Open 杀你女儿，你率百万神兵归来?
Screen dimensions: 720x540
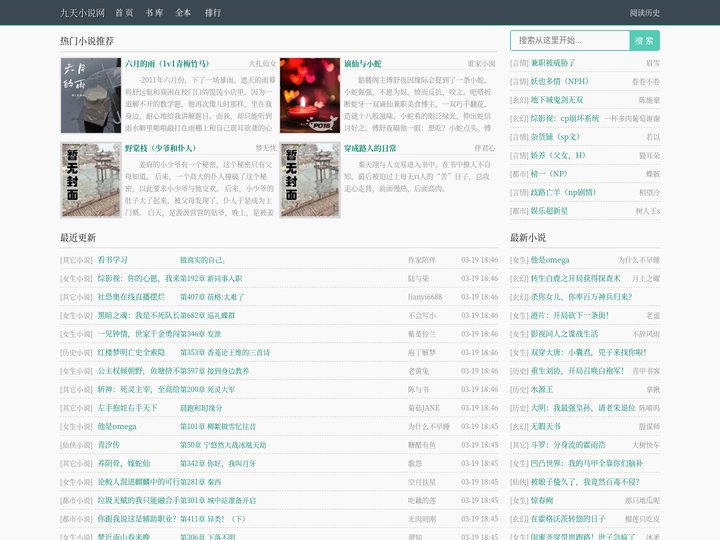click(581, 297)
